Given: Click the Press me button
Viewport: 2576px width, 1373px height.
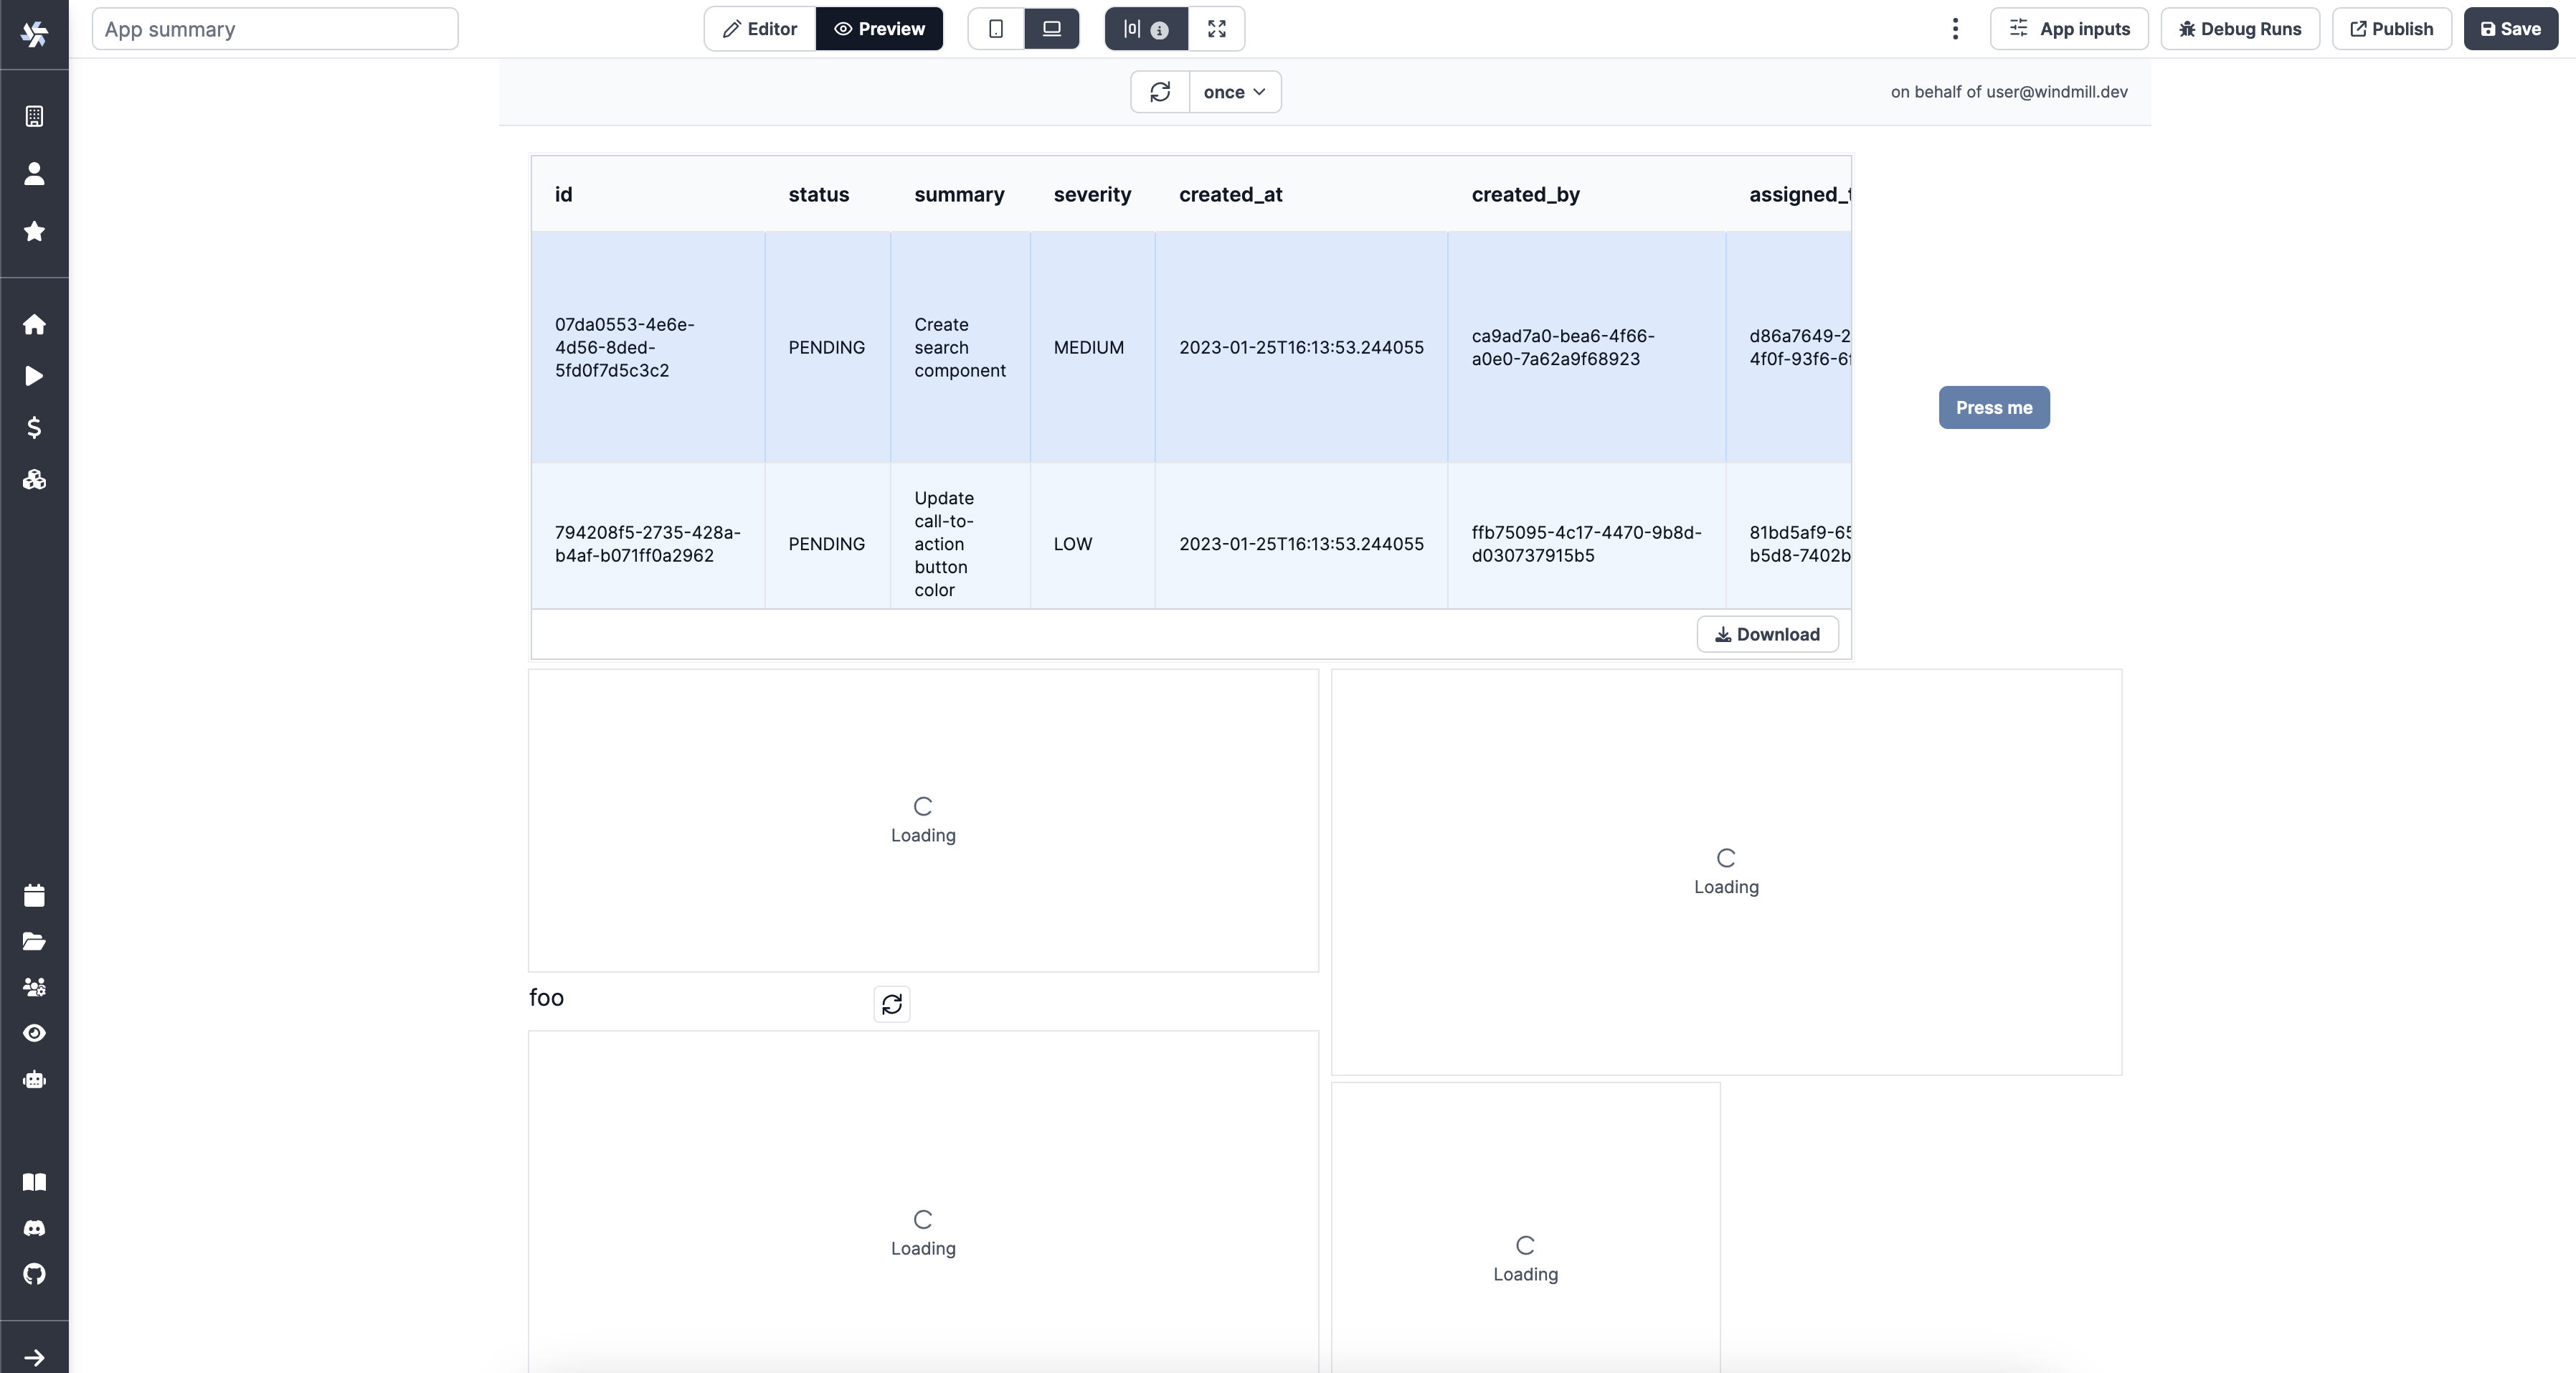Looking at the screenshot, I should (x=1993, y=408).
